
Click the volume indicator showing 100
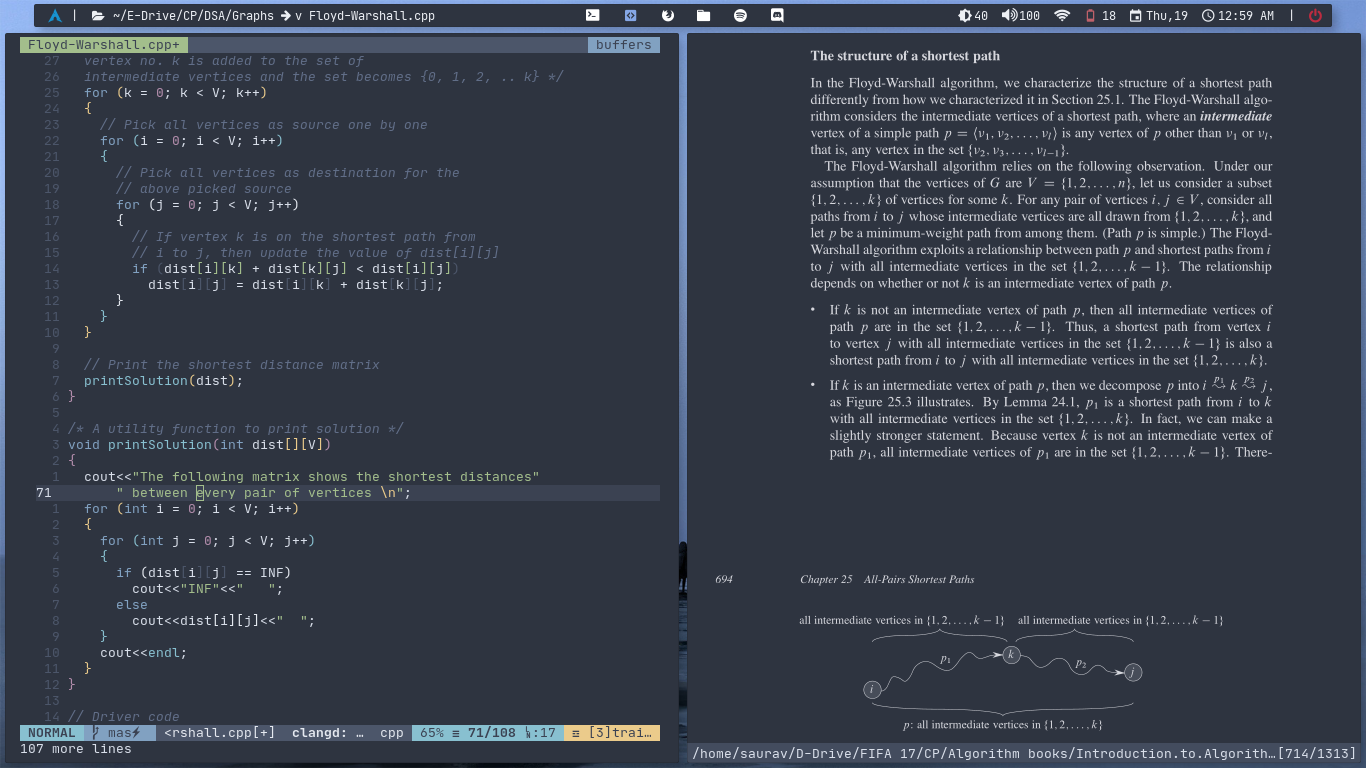coord(1020,15)
